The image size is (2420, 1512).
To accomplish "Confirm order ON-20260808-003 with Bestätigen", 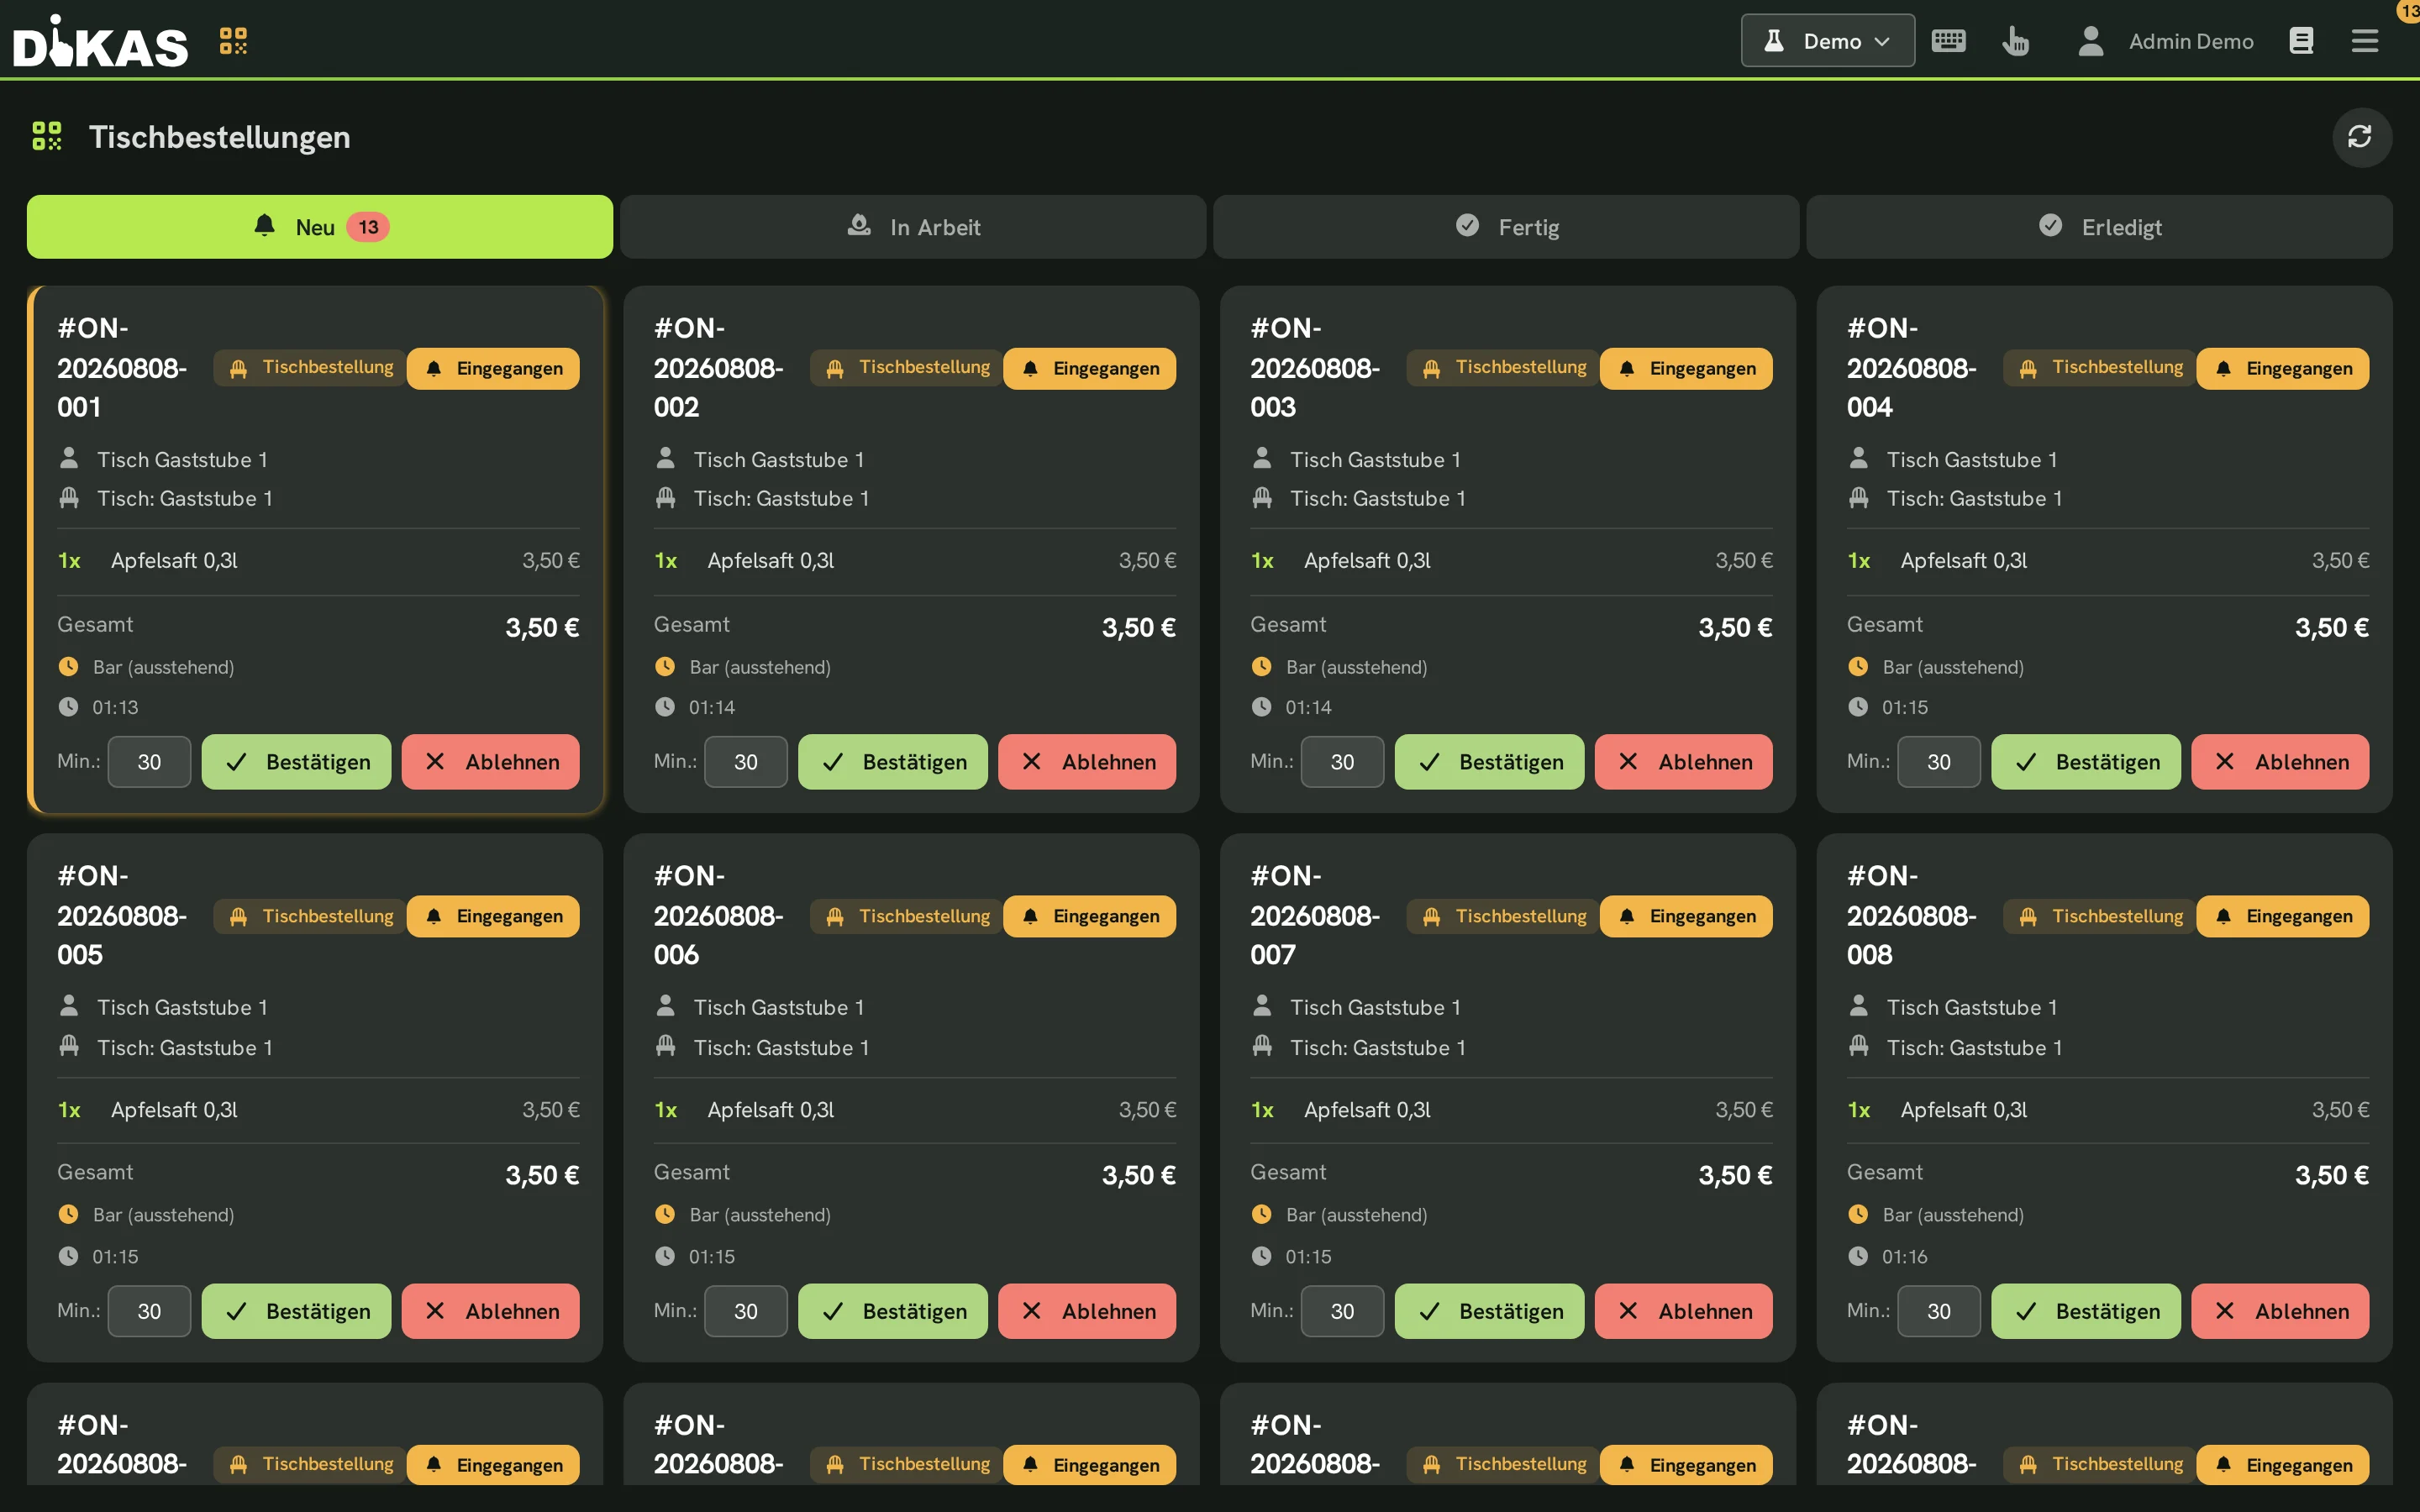I will point(1489,762).
